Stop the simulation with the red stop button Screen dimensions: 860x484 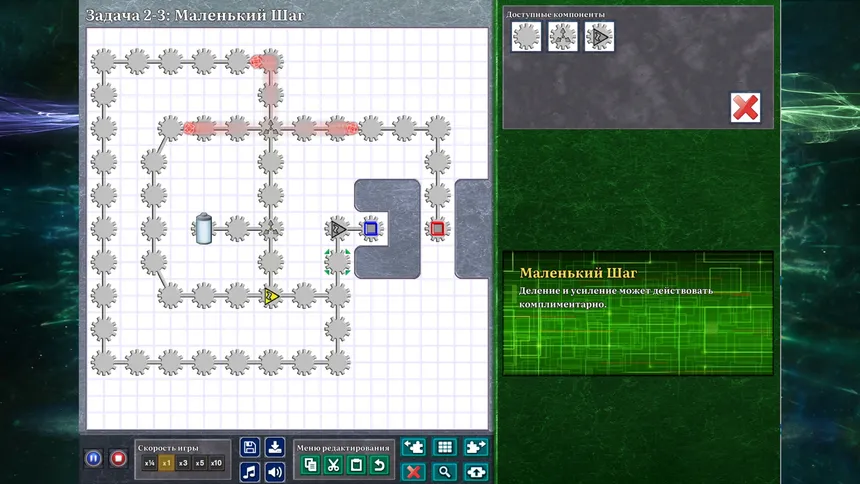[118, 458]
